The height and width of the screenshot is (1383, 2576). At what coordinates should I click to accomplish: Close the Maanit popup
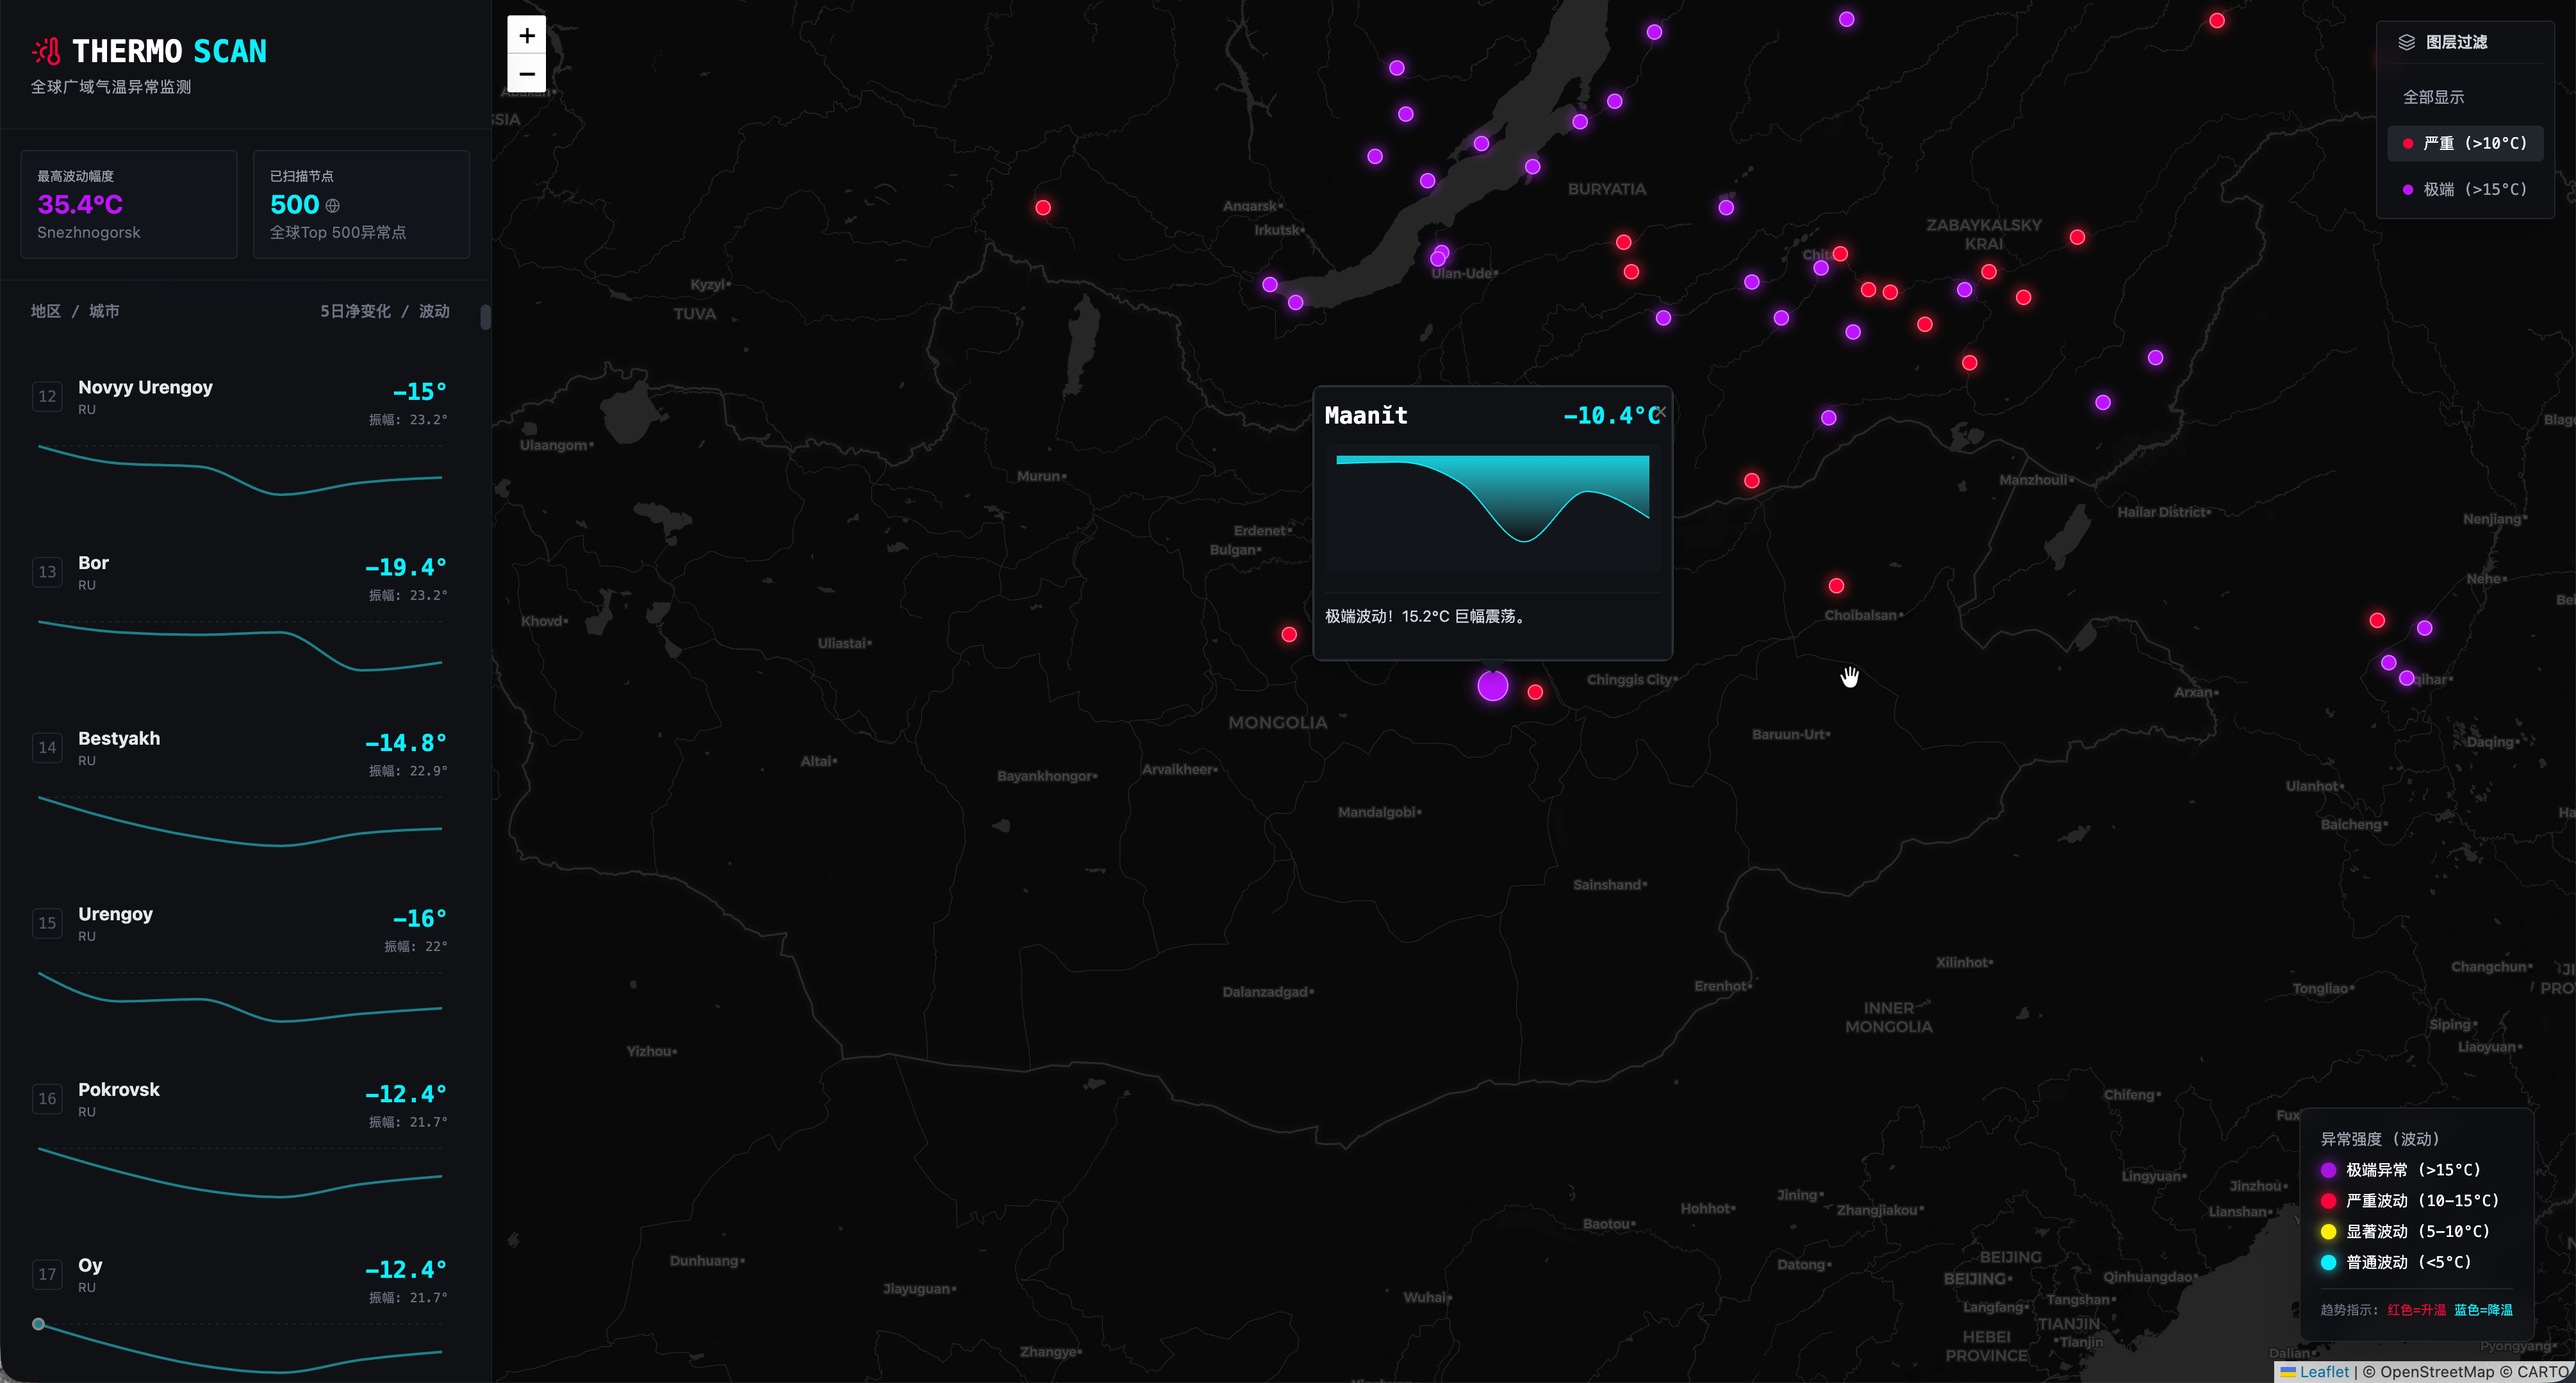tap(1661, 412)
